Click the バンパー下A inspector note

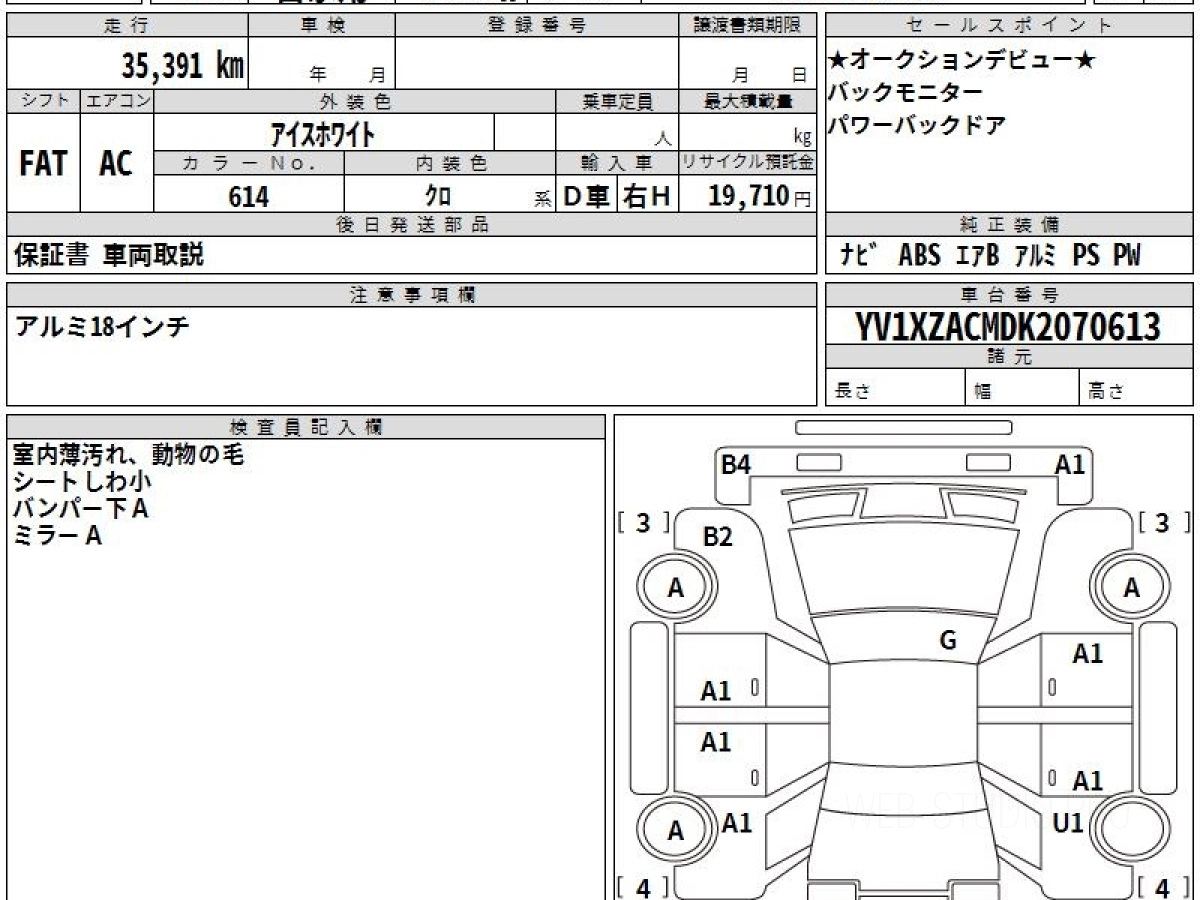coord(80,509)
